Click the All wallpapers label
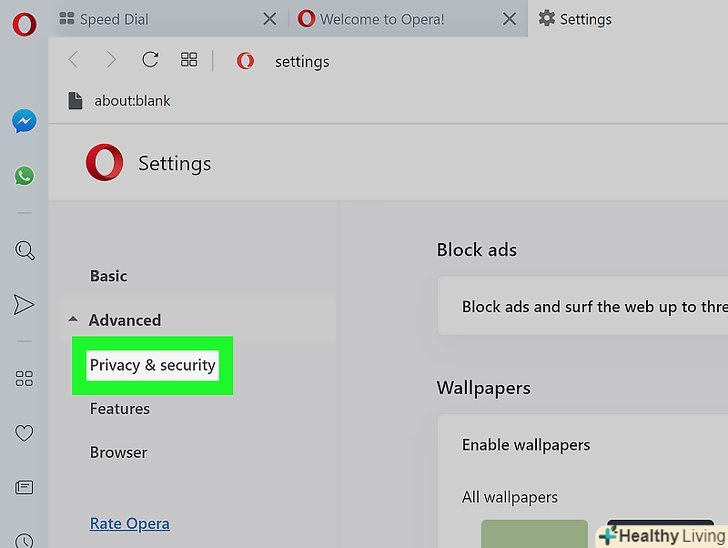The height and width of the screenshot is (548, 728). click(509, 497)
